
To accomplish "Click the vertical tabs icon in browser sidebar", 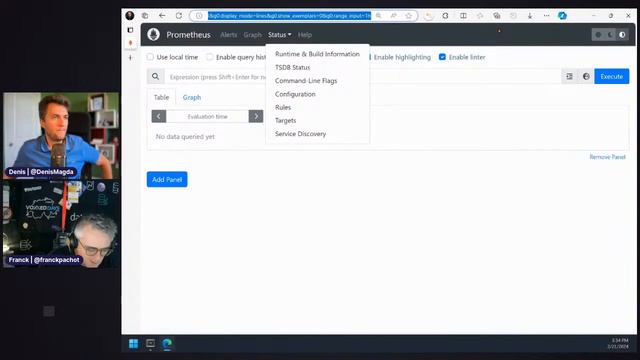I will (130, 30).
